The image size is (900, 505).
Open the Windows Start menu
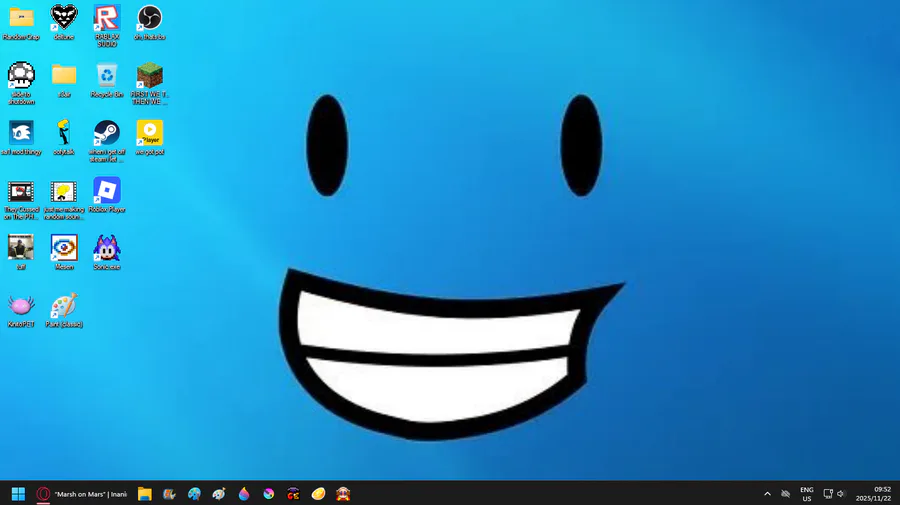click(x=18, y=494)
